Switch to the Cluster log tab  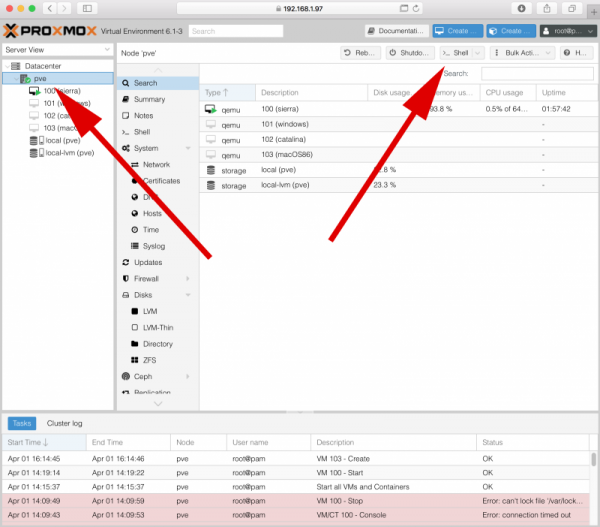point(64,423)
